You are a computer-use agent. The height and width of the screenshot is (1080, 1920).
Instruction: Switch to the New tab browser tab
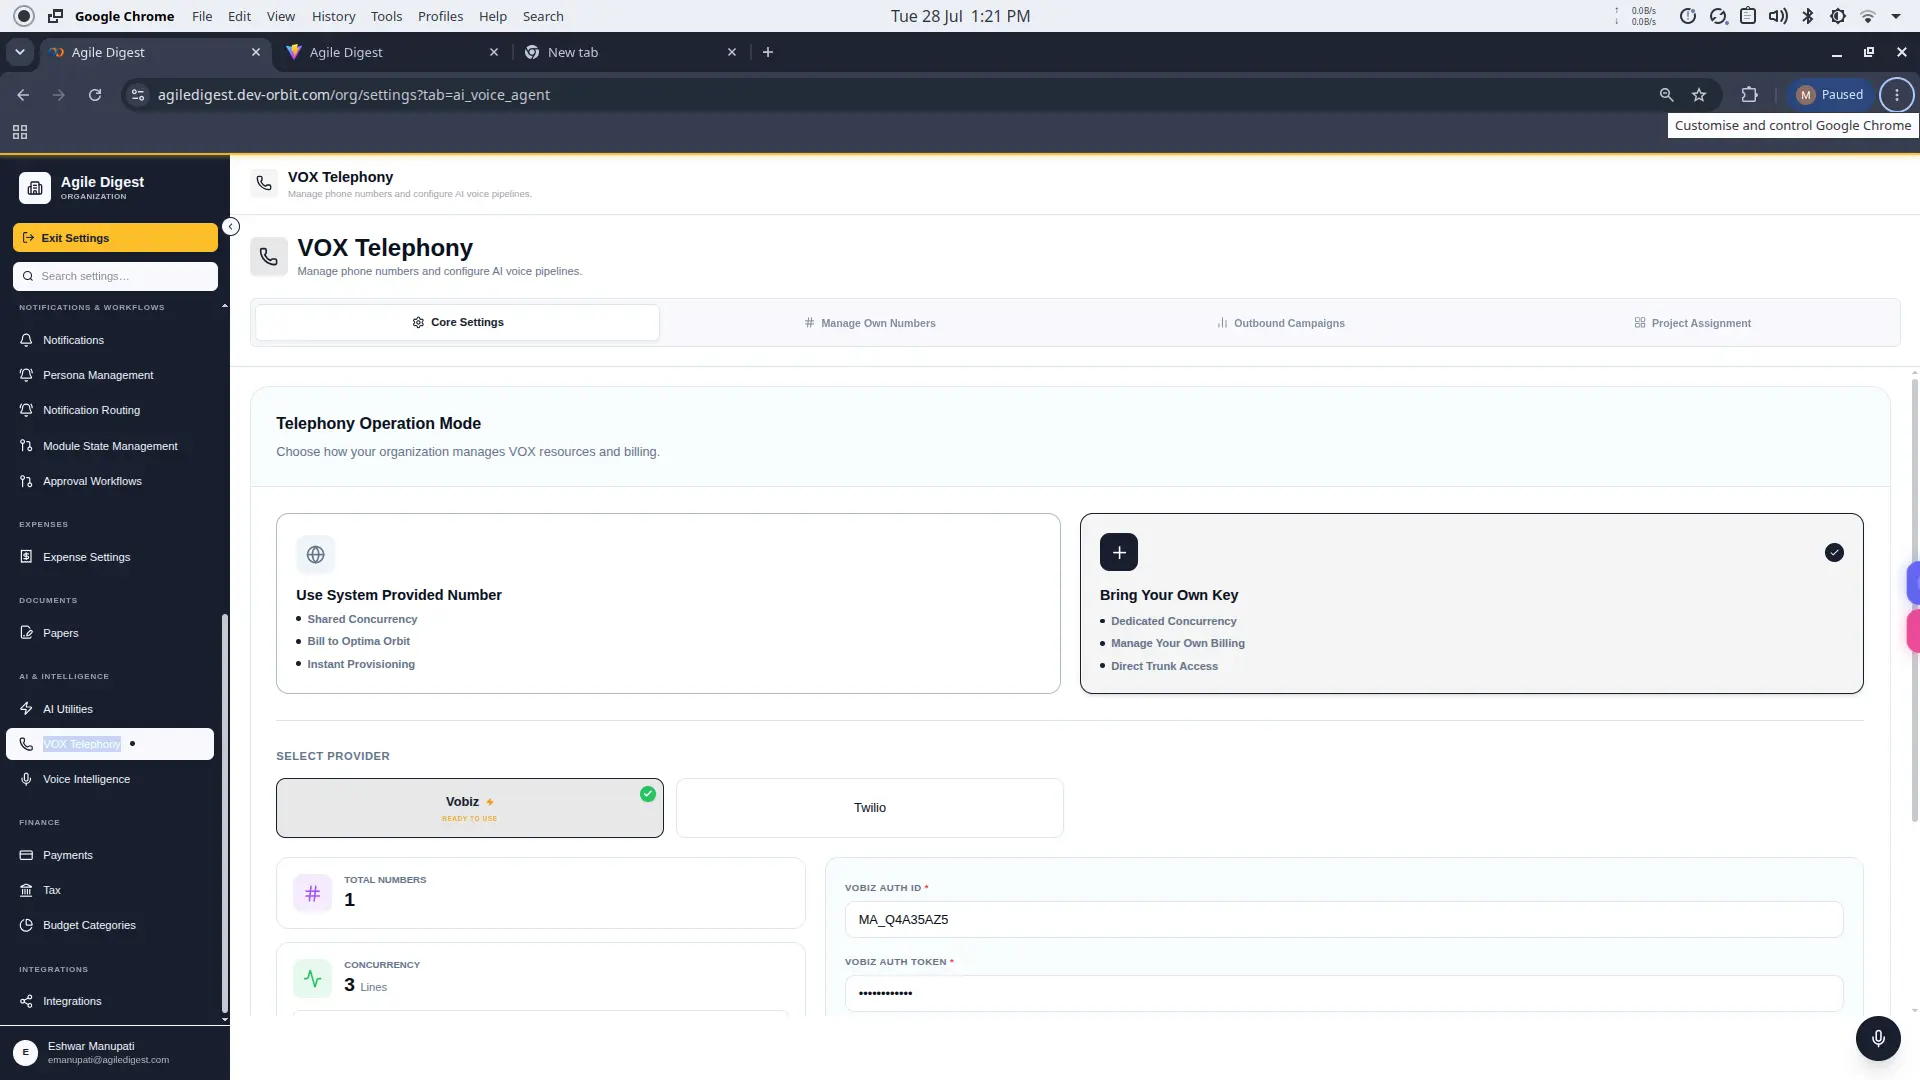(630, 52)
